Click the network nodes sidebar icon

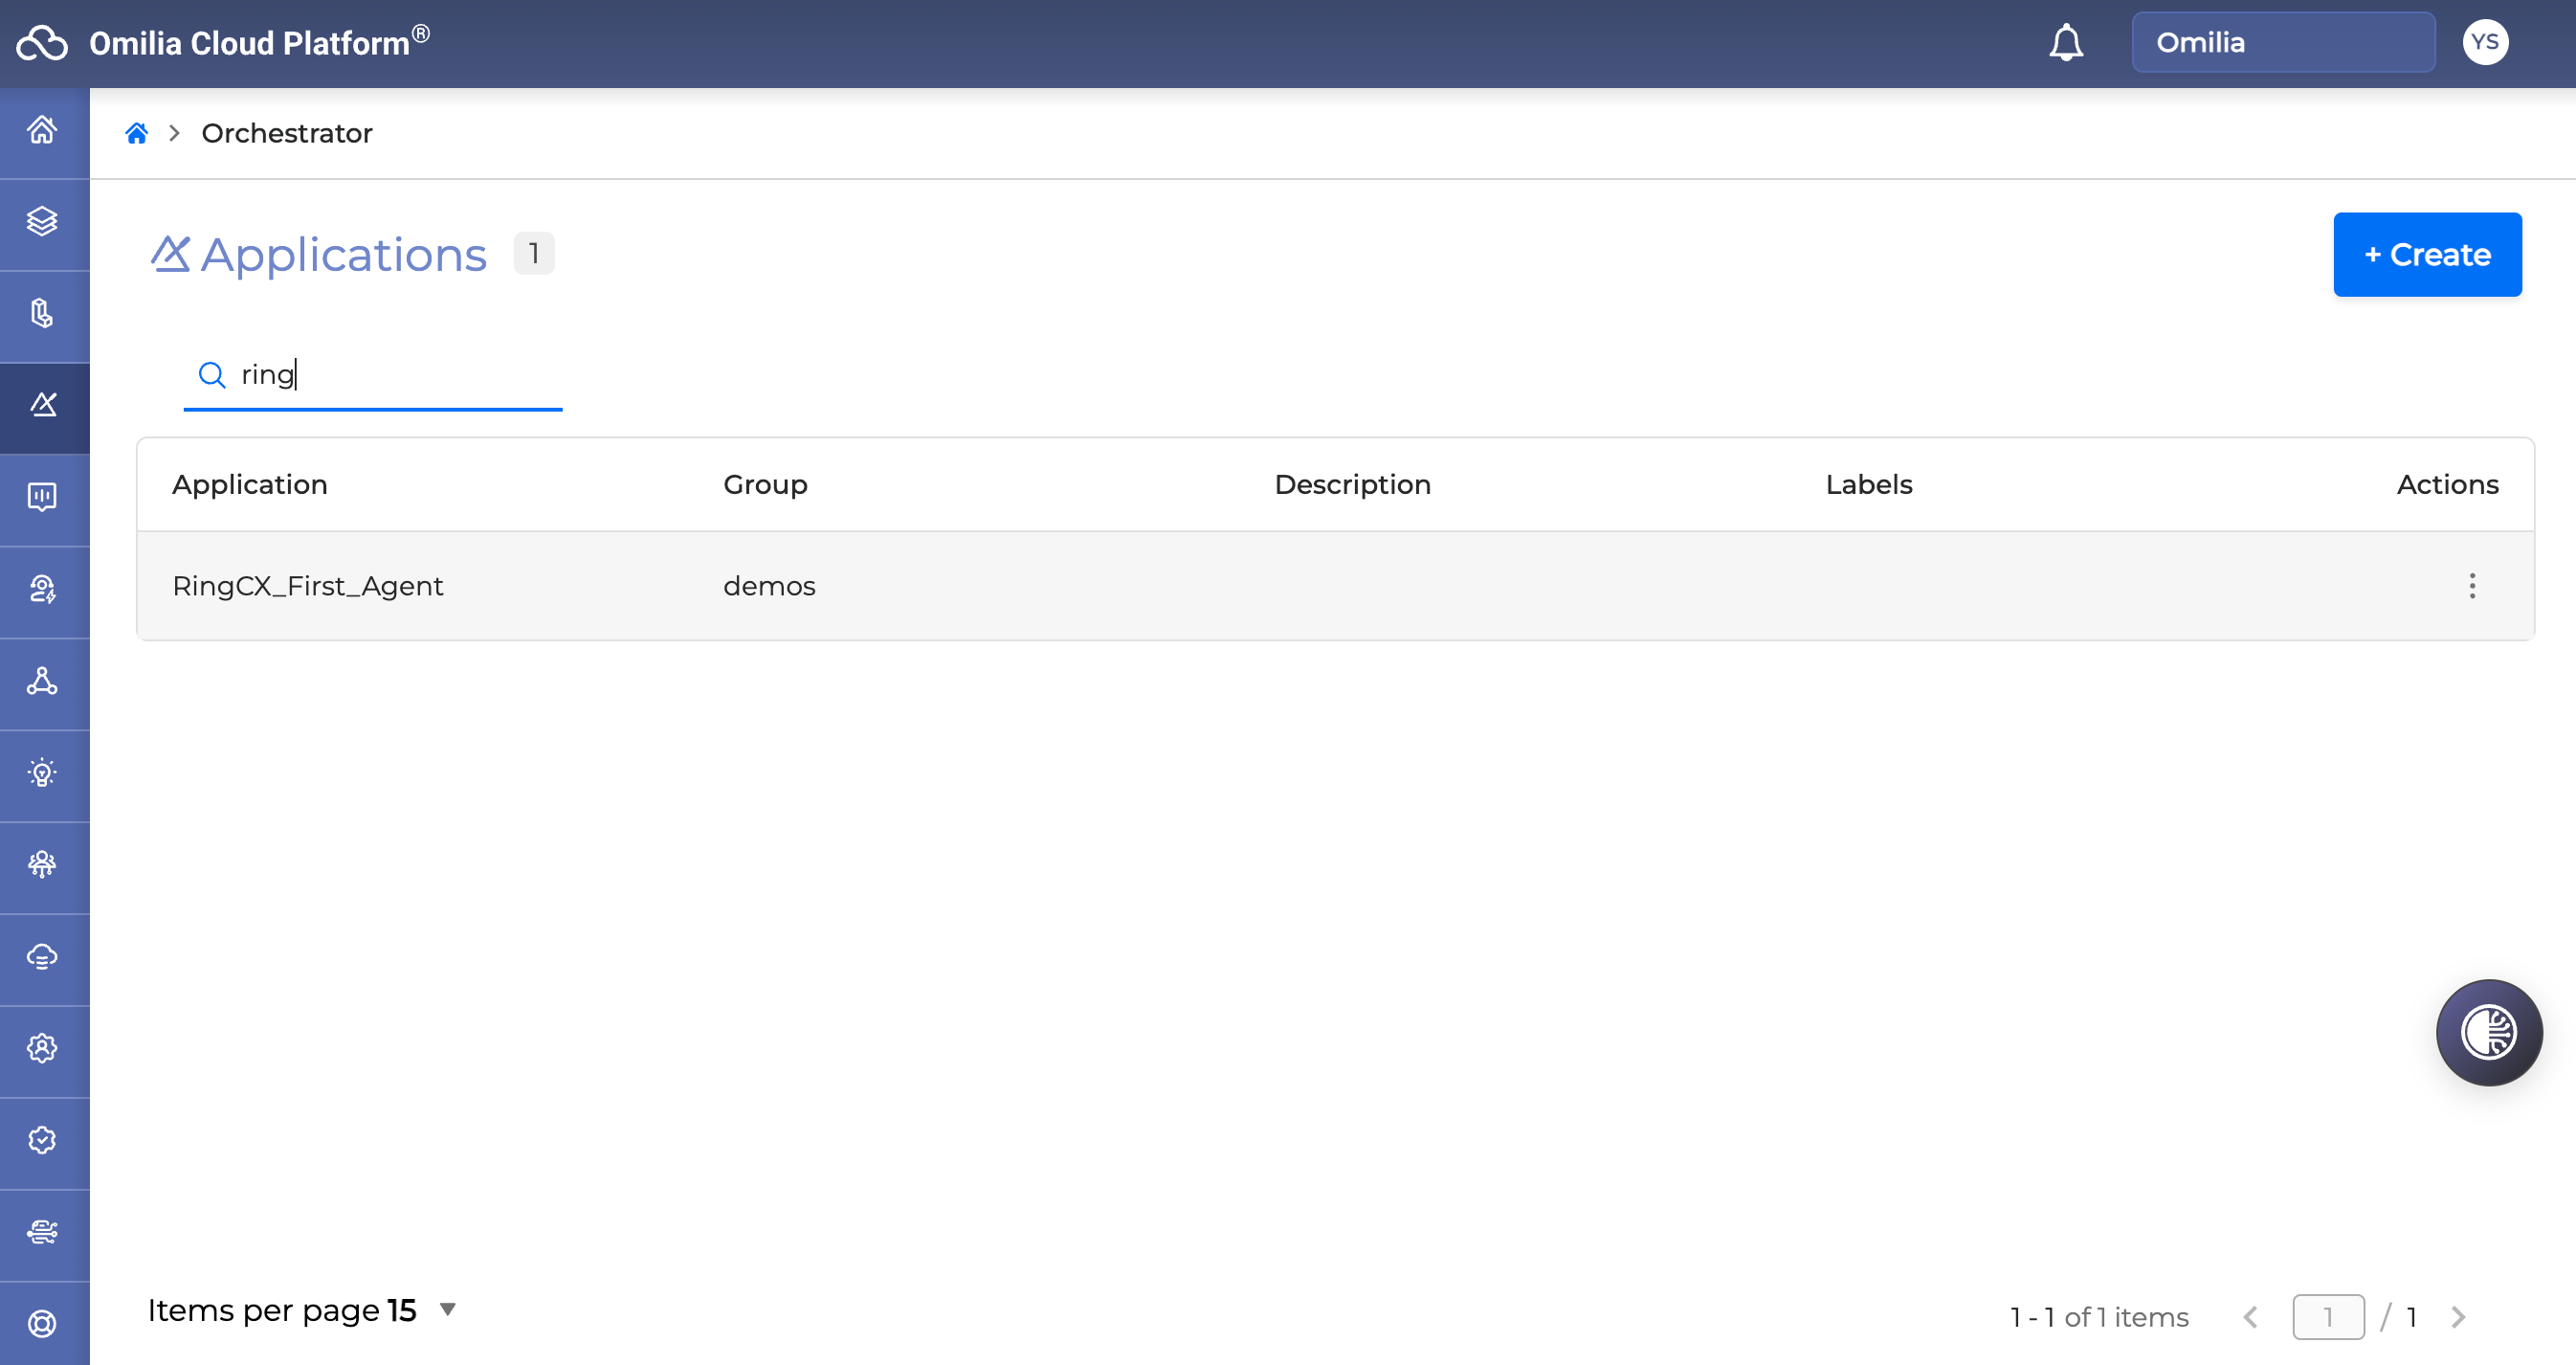(x=42, y=682)
